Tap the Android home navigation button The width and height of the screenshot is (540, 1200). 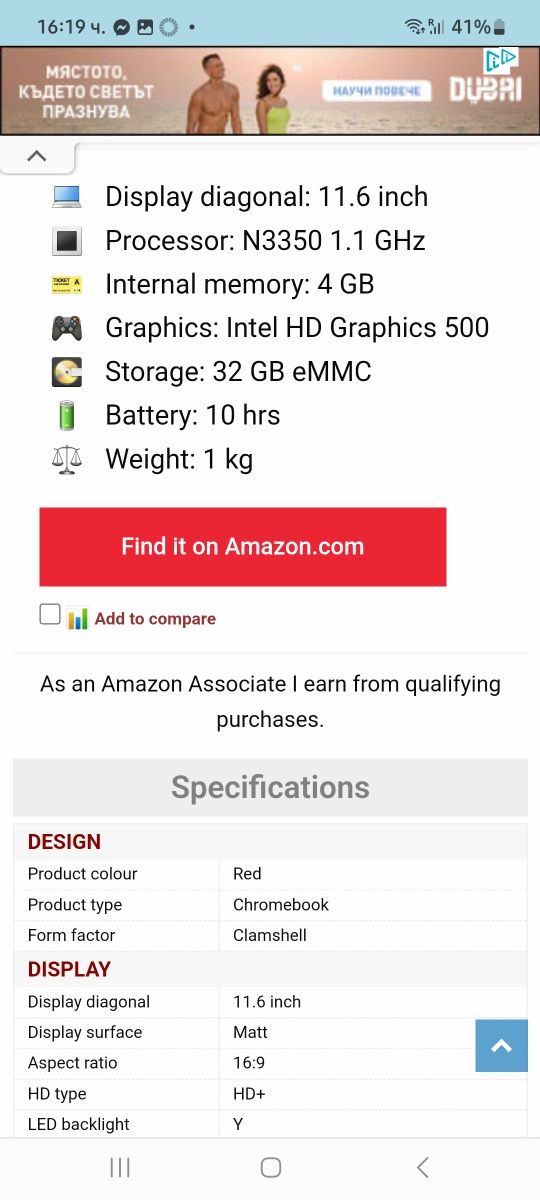[x=270, y=1167]
